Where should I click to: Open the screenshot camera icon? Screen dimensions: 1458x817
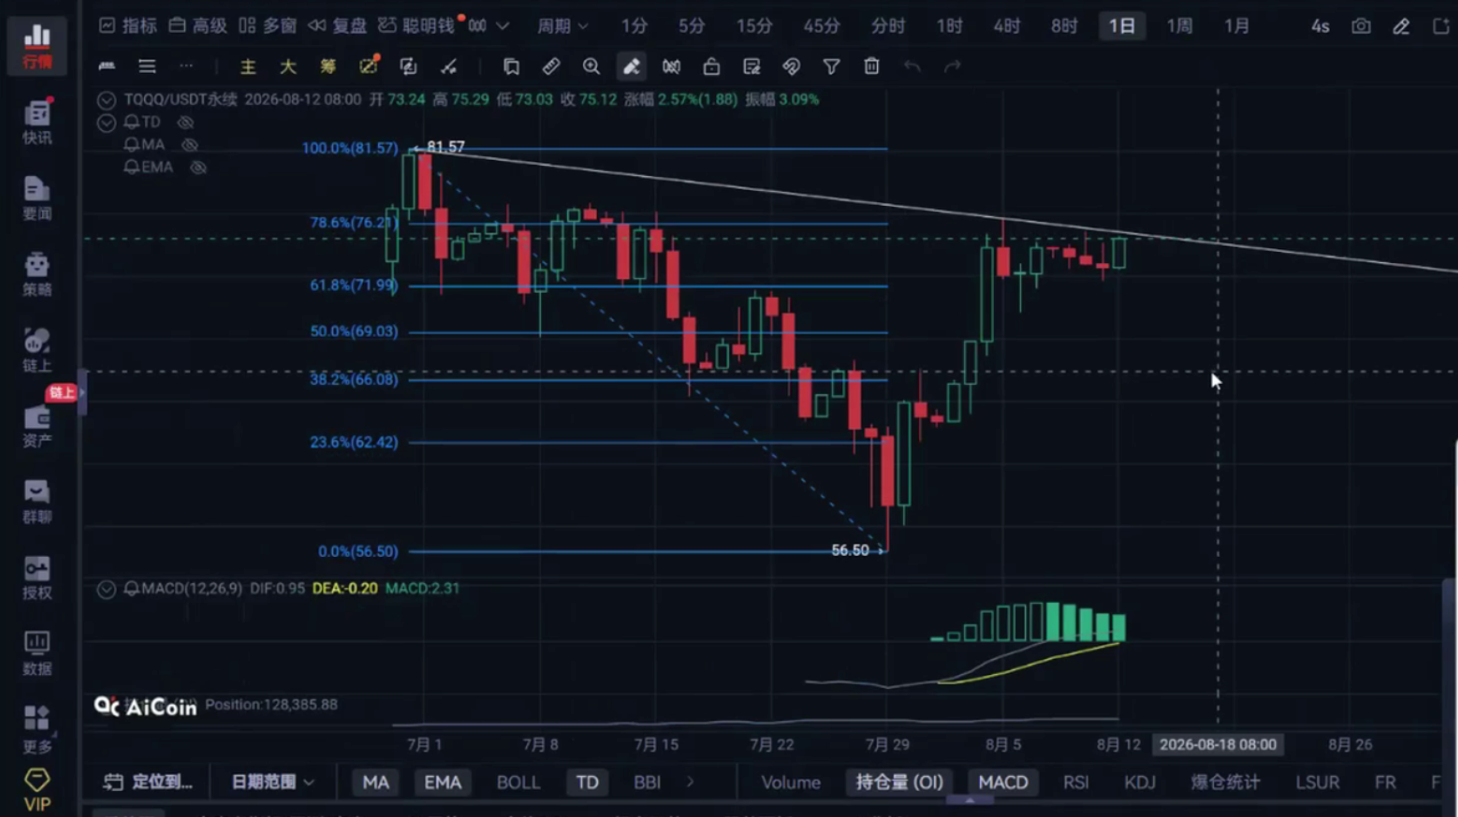click(1361, 26)
